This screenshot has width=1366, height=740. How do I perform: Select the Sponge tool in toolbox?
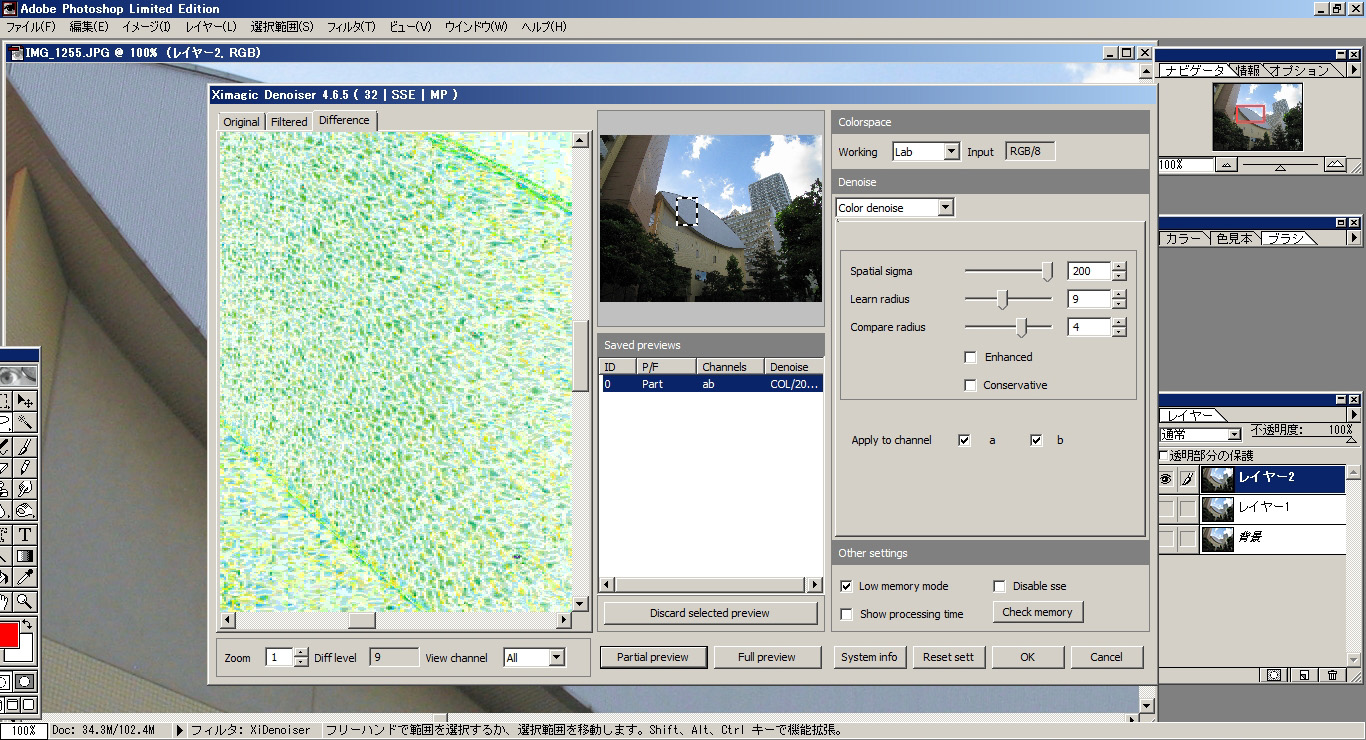pos(25,509)
